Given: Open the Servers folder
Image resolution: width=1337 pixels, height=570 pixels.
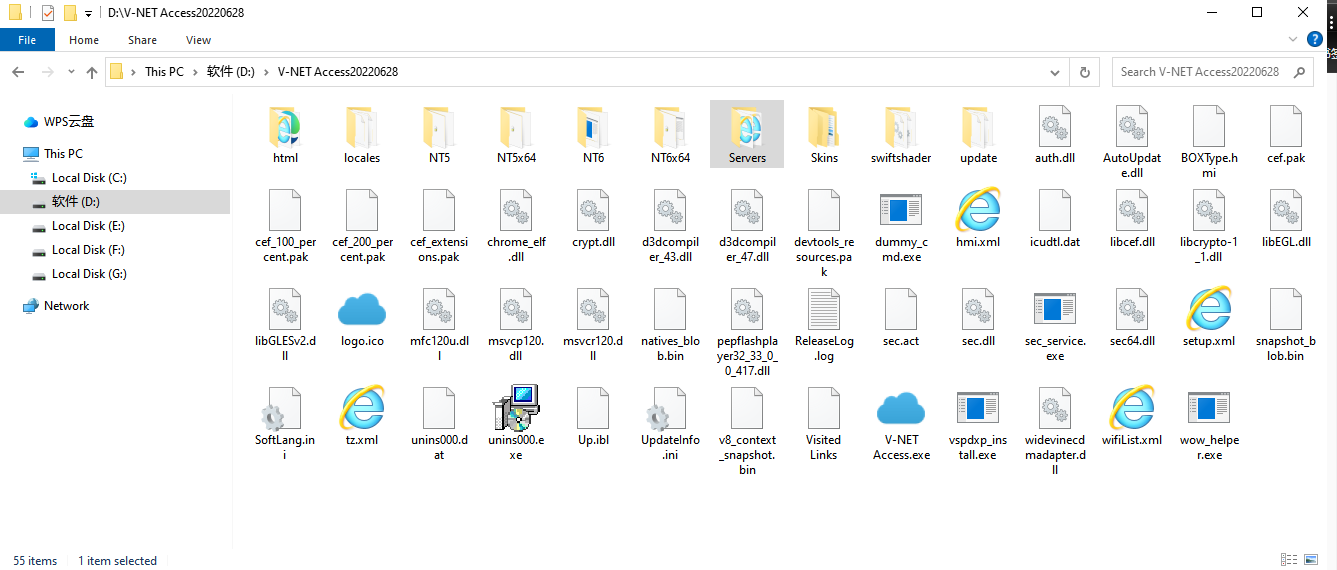Looking at the screenshot, I should point(747,134).
